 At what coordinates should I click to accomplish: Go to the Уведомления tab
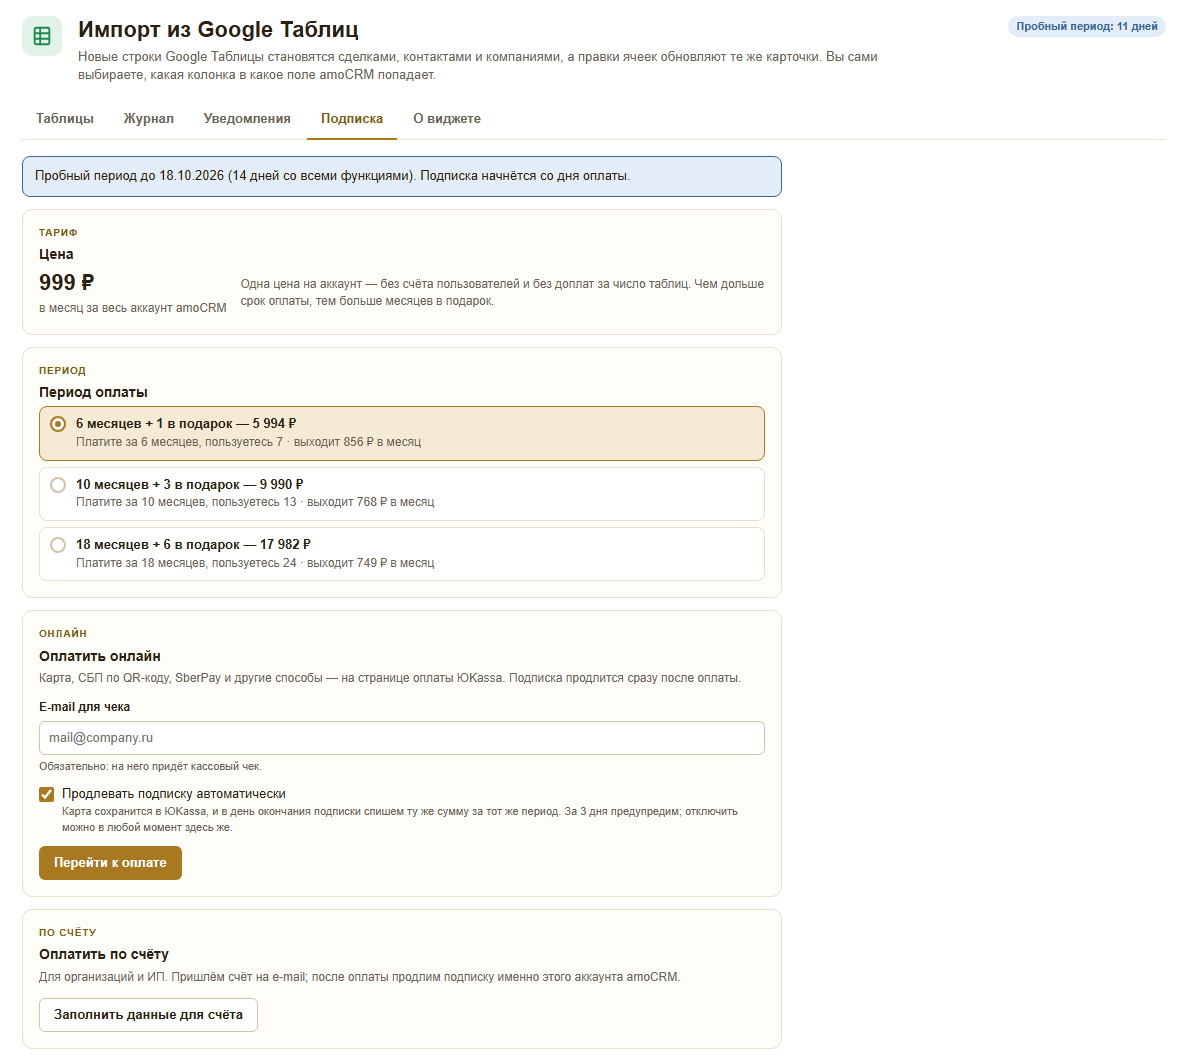tap(247, 118)
